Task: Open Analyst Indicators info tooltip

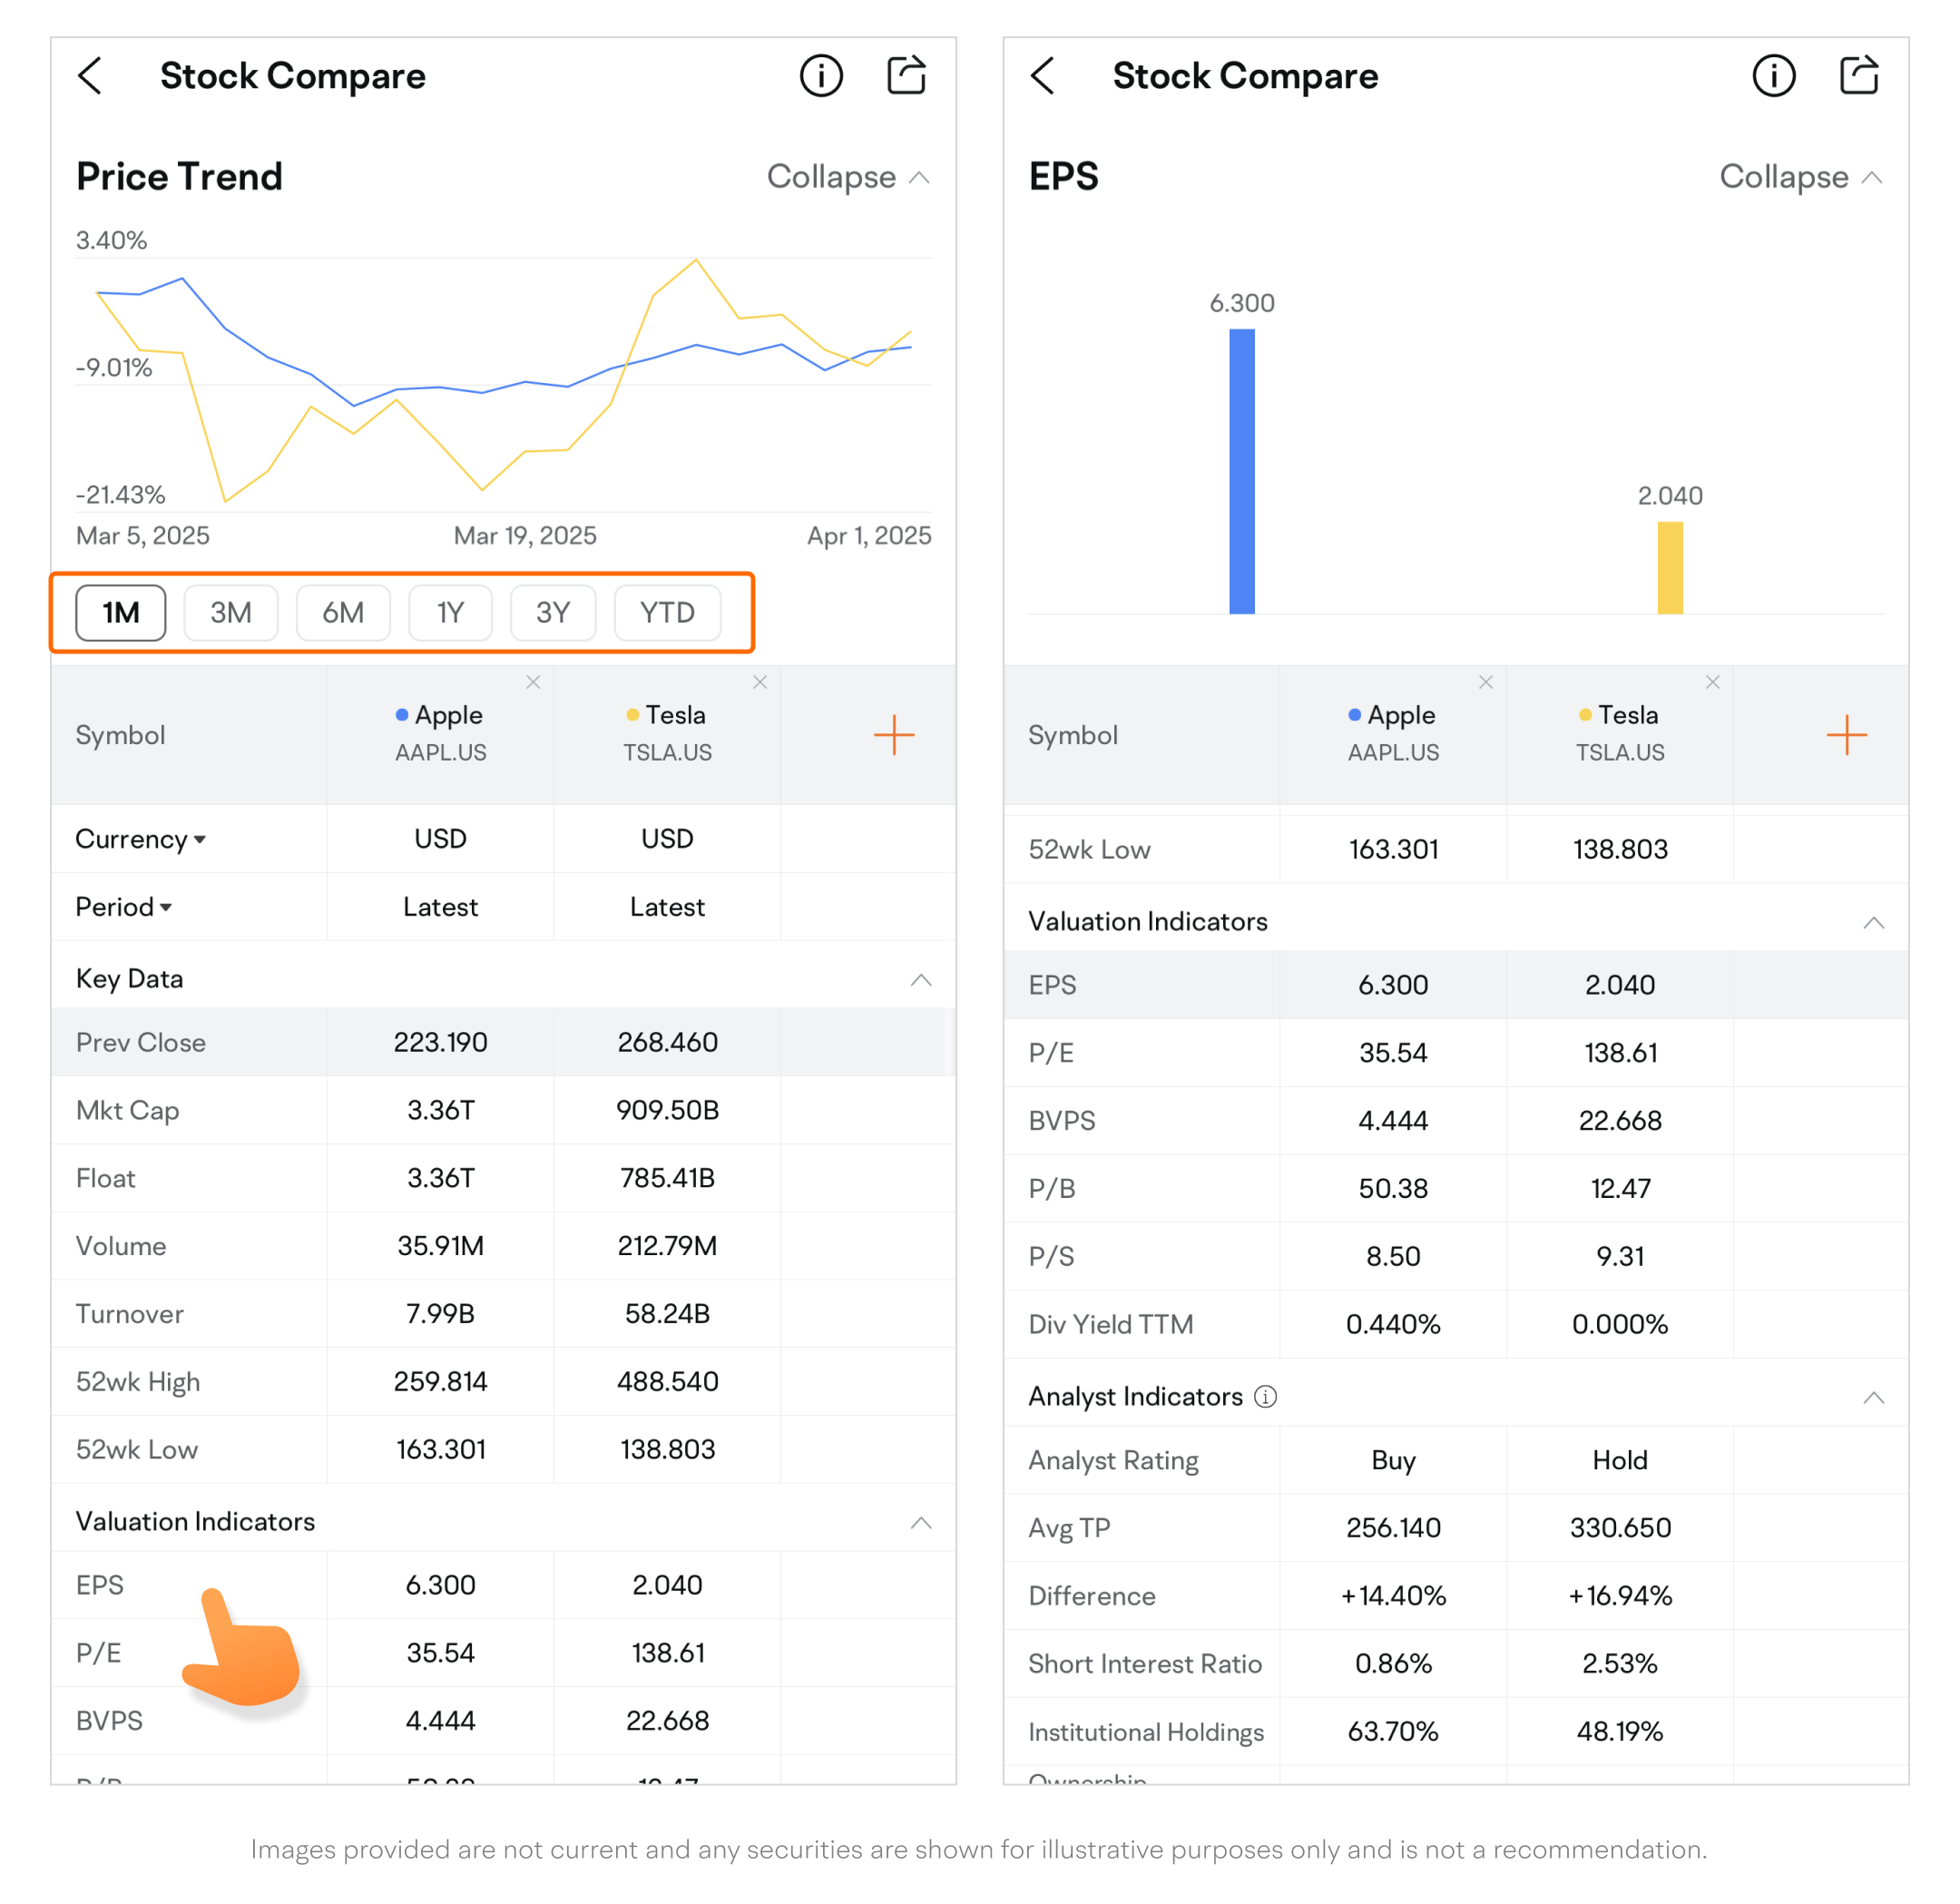Action: (x=1265, y=1396)
